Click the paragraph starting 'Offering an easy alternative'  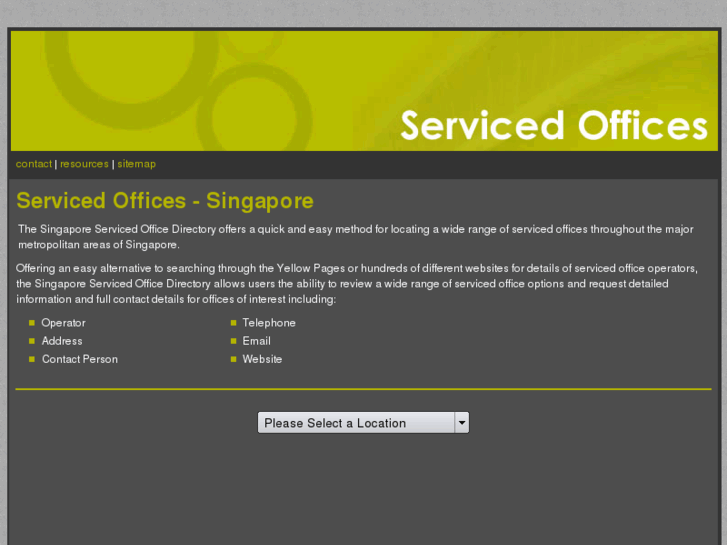[x=357, y=283]
